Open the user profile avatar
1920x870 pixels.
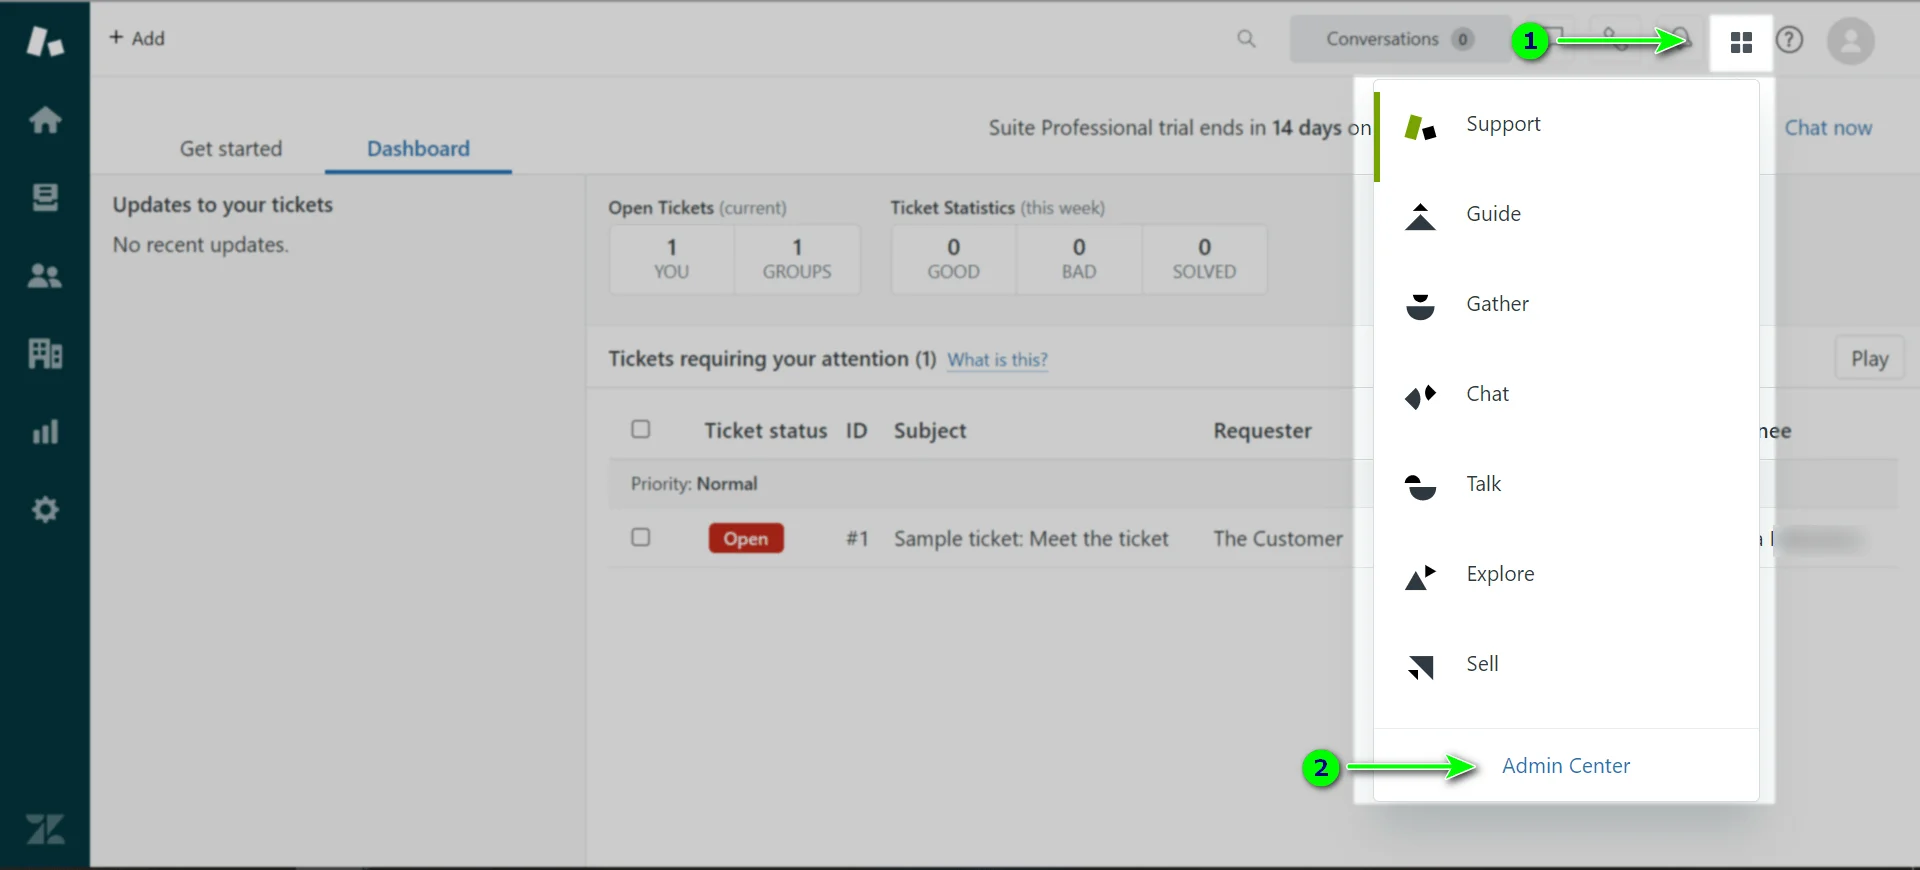[x=1851, y=41]
